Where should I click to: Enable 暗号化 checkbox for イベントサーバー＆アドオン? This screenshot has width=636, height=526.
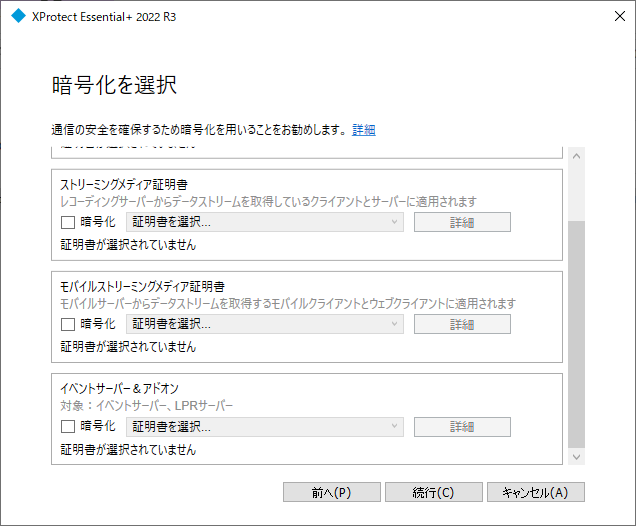(68, 427)
